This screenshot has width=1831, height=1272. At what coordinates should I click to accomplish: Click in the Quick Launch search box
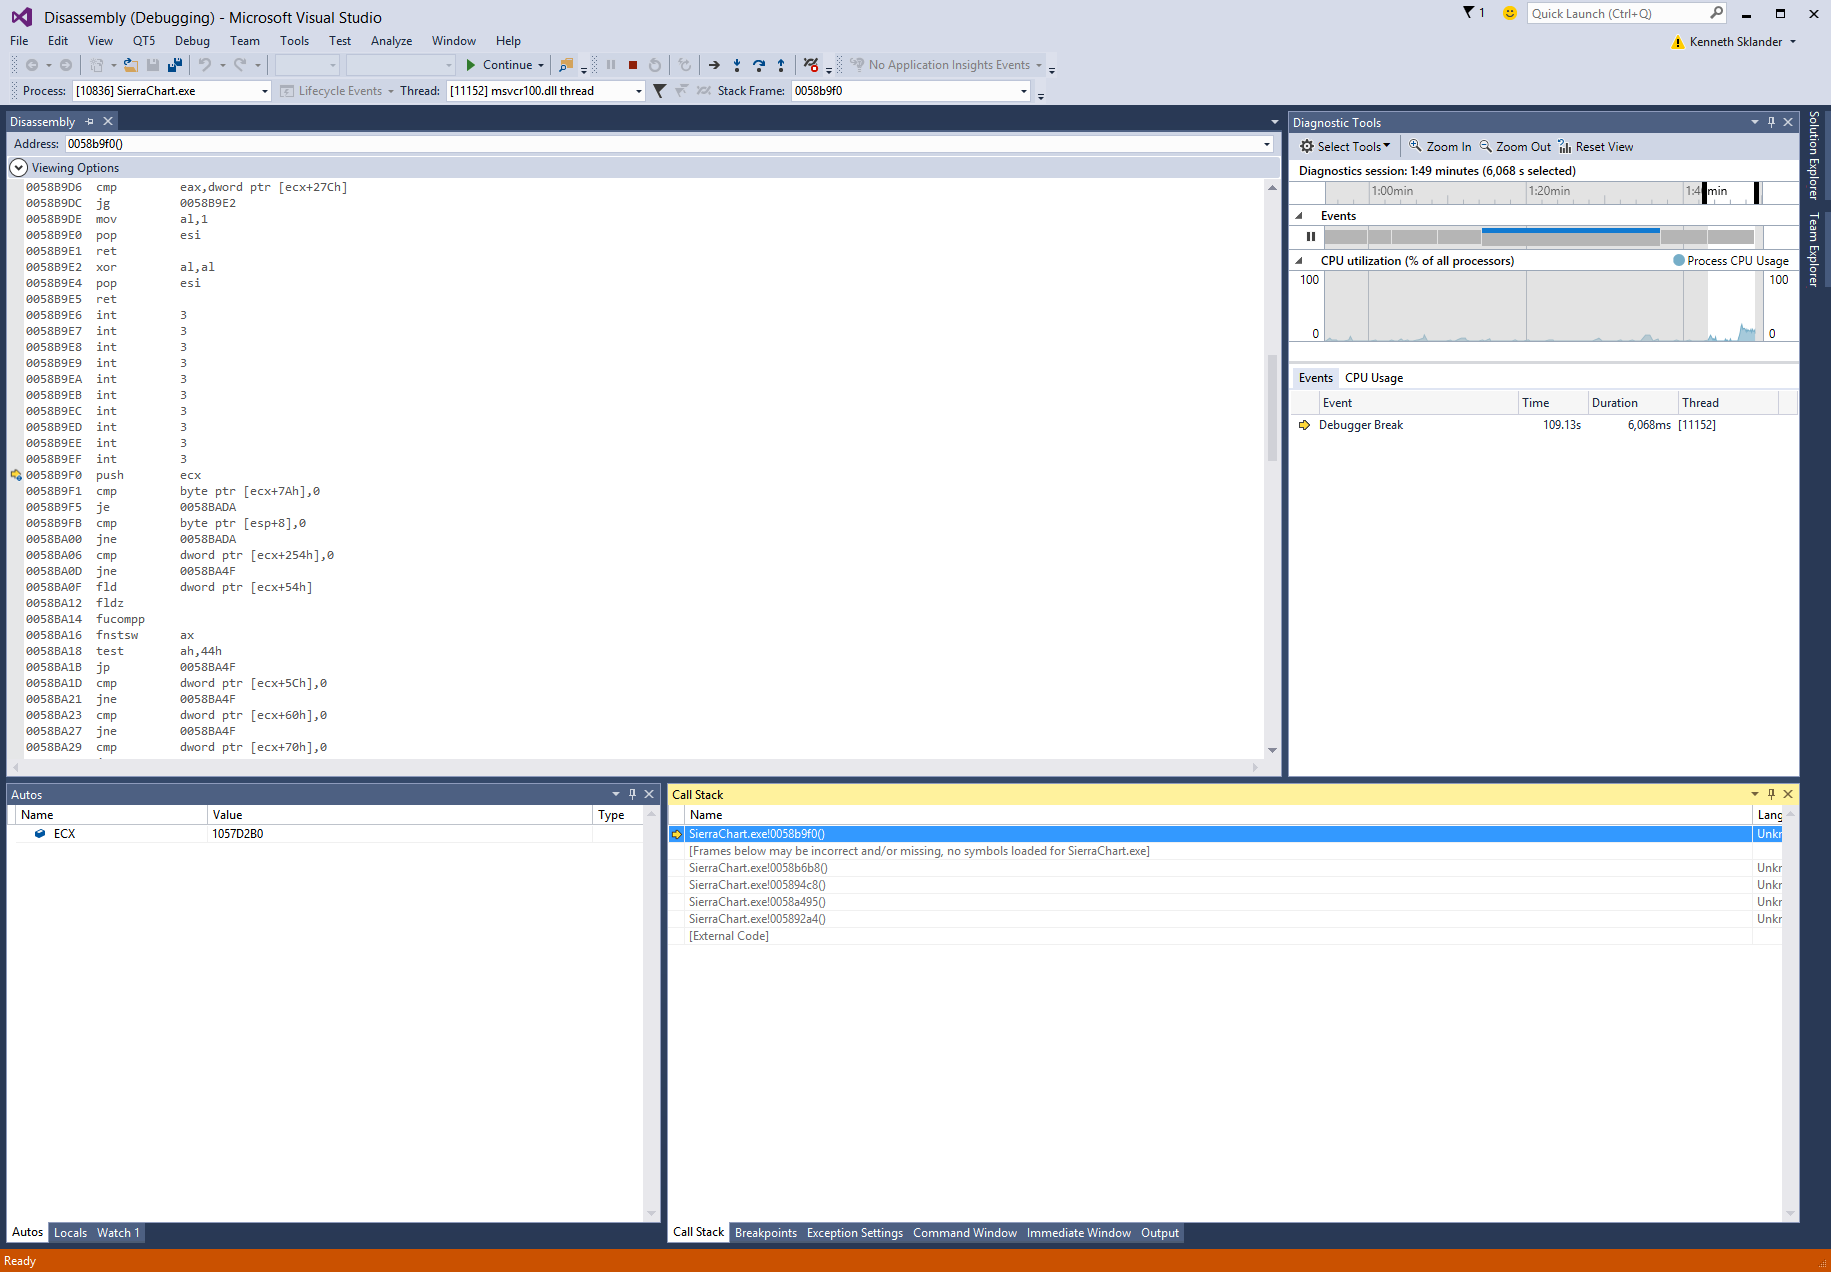(1618, 13)
